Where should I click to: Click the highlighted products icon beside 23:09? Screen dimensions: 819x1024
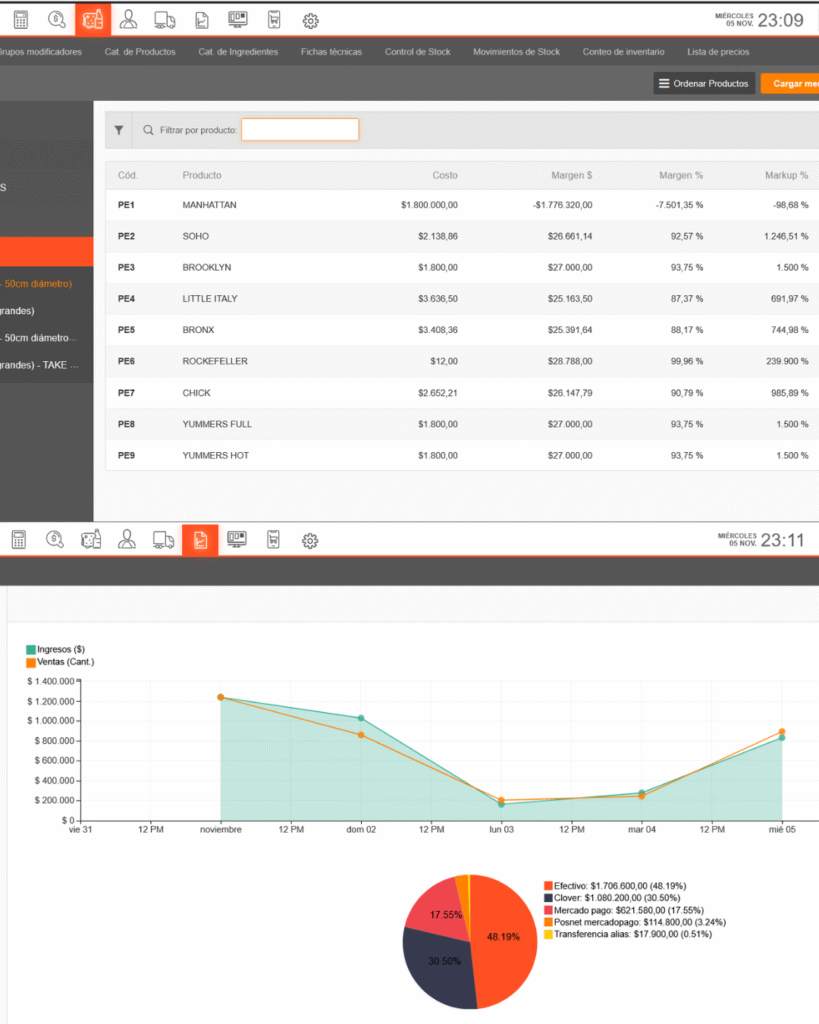tap(92, 20)
